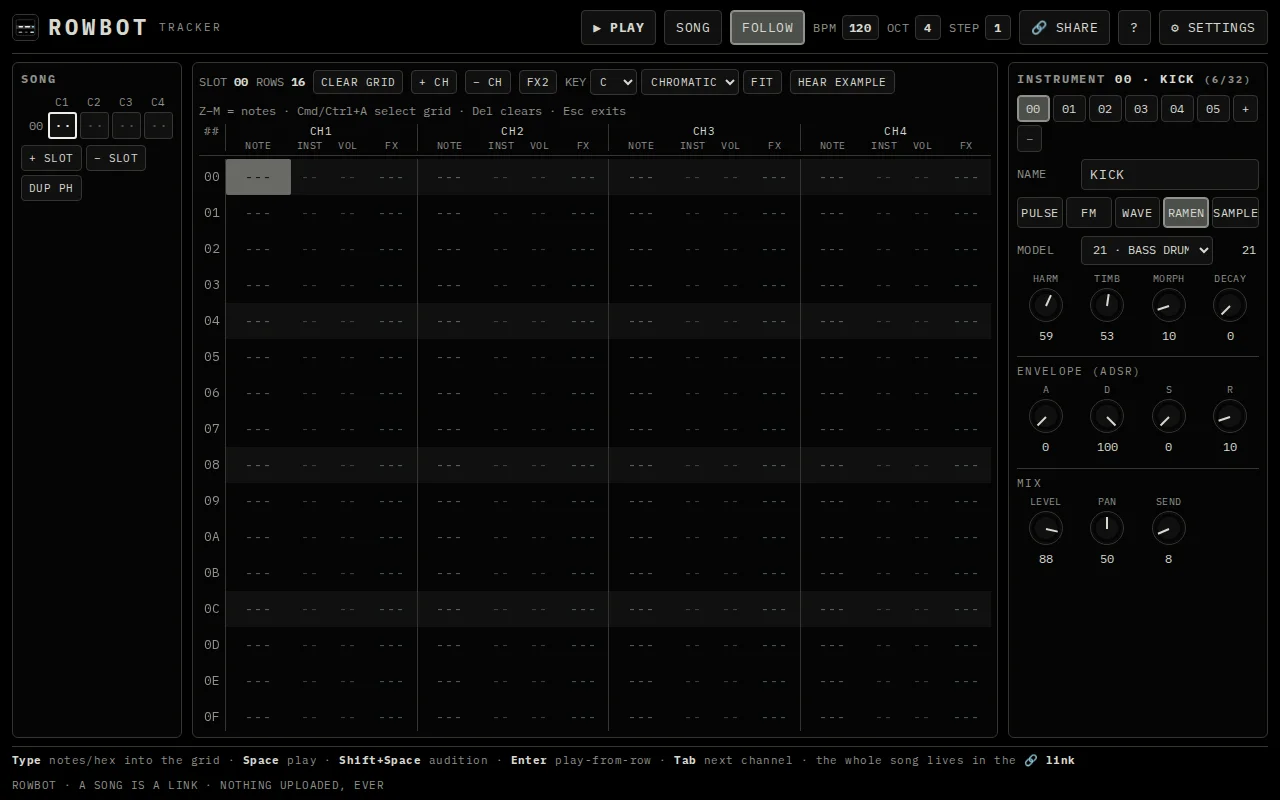Open the Model dropdown Bass Drum
The image size is (1280, 800).
click(x=1146, y=250)
